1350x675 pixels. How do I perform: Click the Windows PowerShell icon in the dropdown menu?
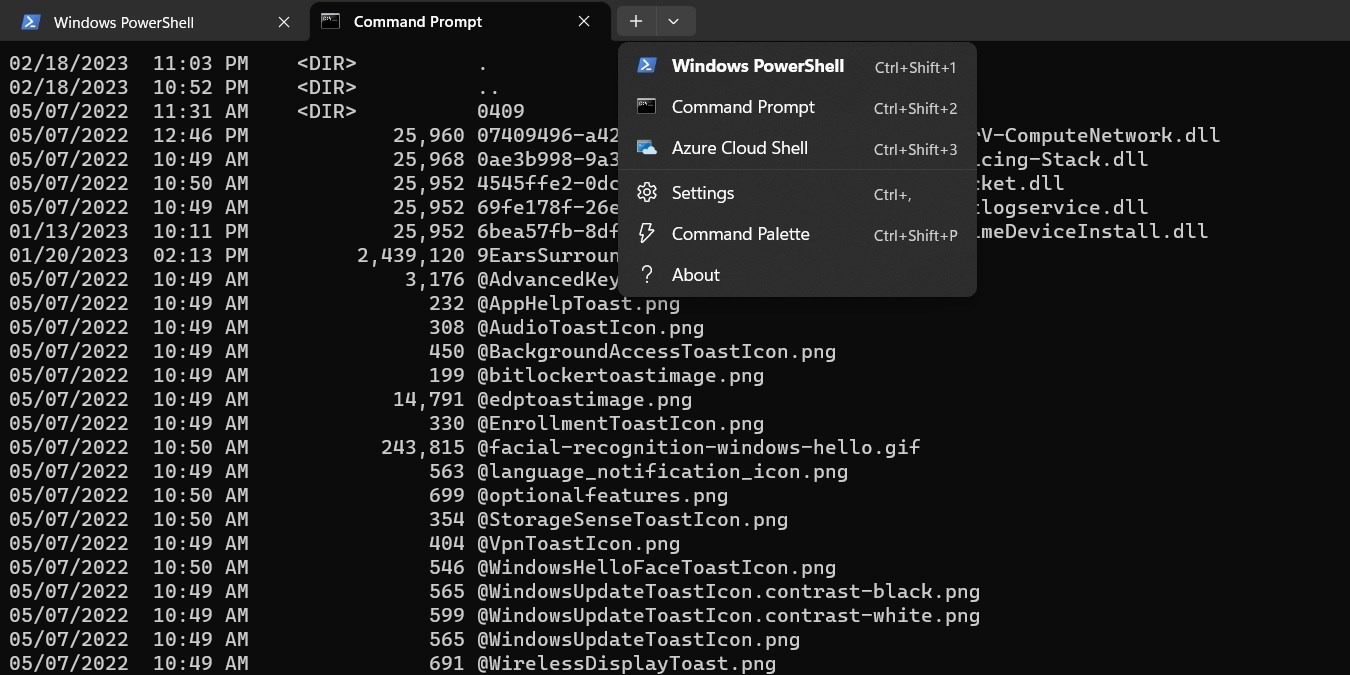[646, 66]
